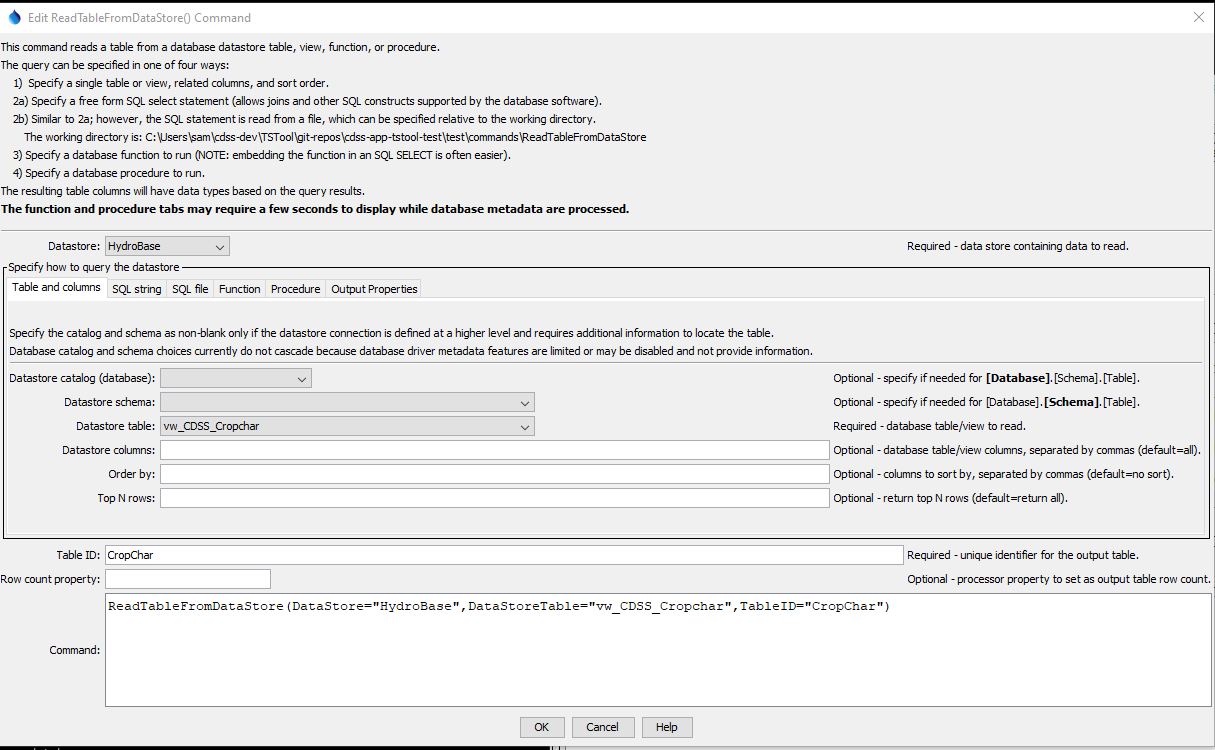Click the 'Table ID:' label
The image size is (1215, 750).
point(79,555)
